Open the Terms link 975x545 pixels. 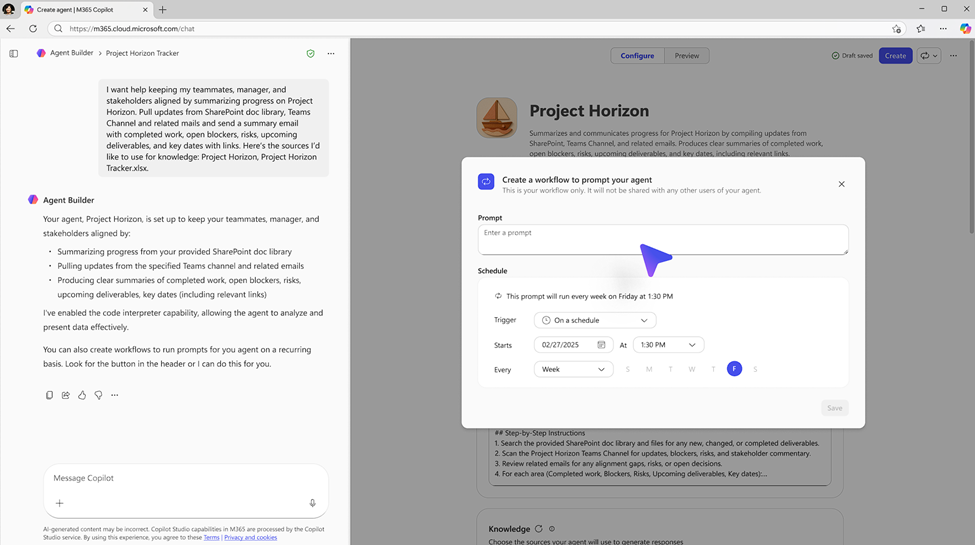tap(211, 538)
